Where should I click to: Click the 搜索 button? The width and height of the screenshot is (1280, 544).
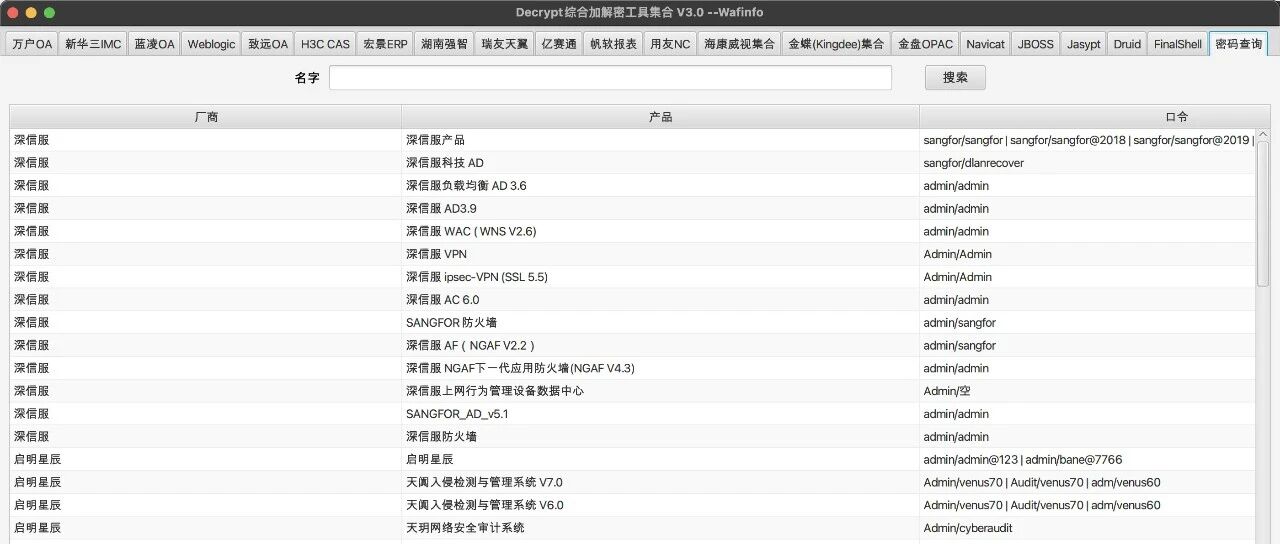pos(955,77)
